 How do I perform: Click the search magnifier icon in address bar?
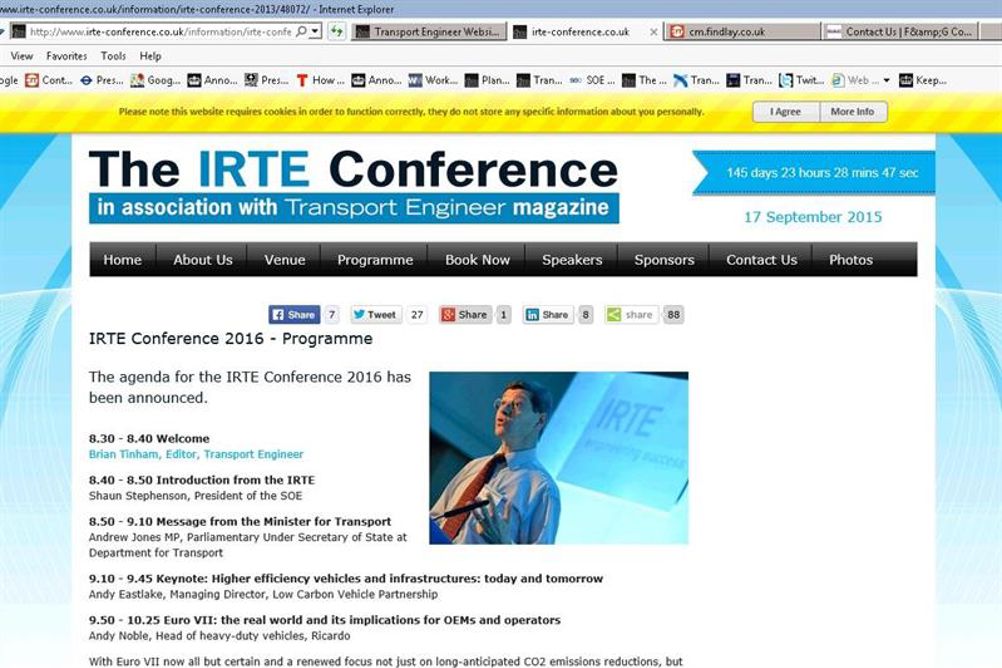(301, 31)
